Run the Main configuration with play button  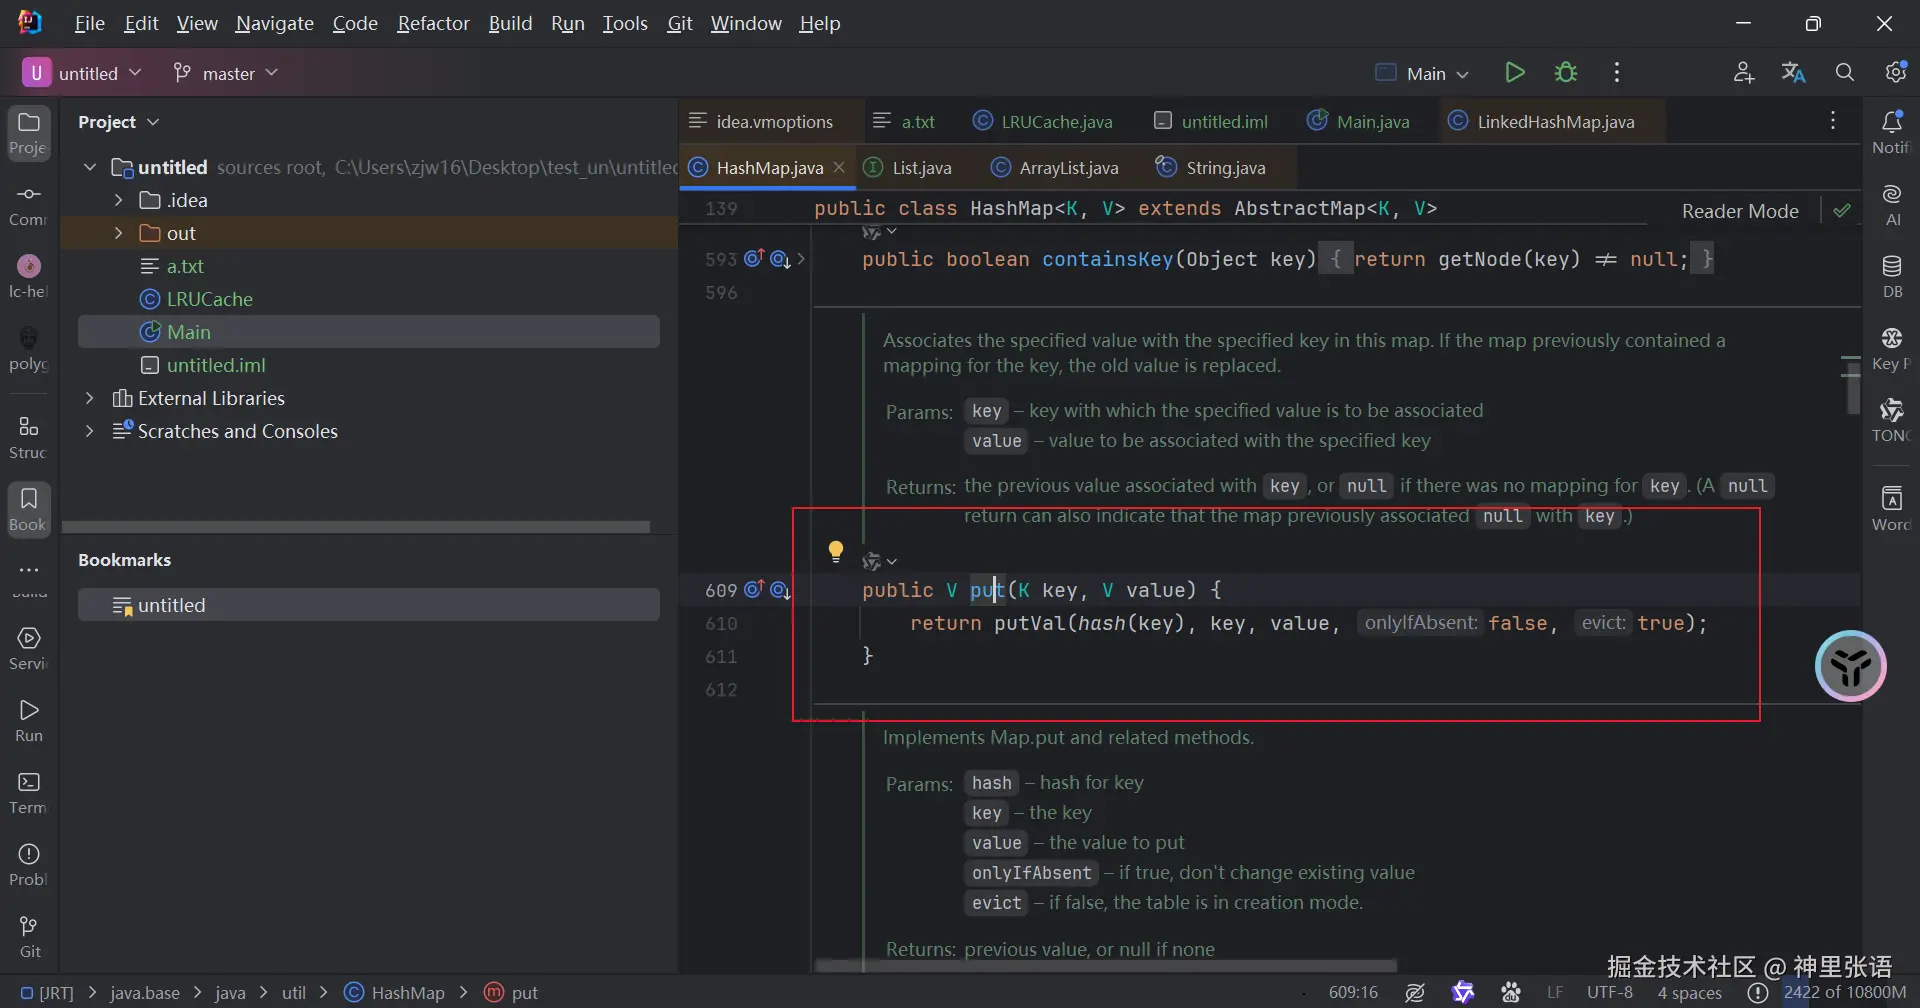coord(1514,73)
